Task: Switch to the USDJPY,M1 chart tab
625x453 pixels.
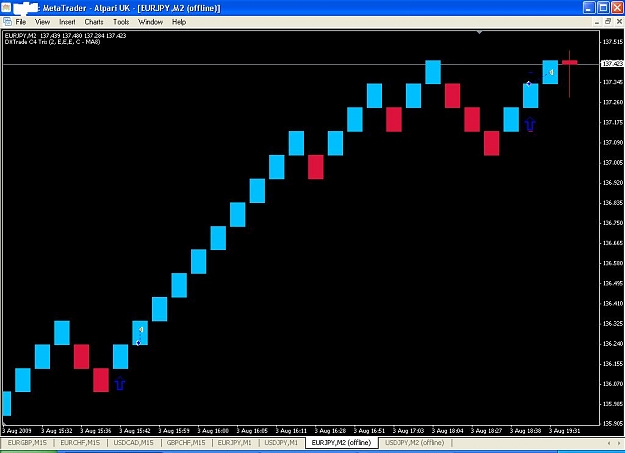Action: [x=281, y=443]
